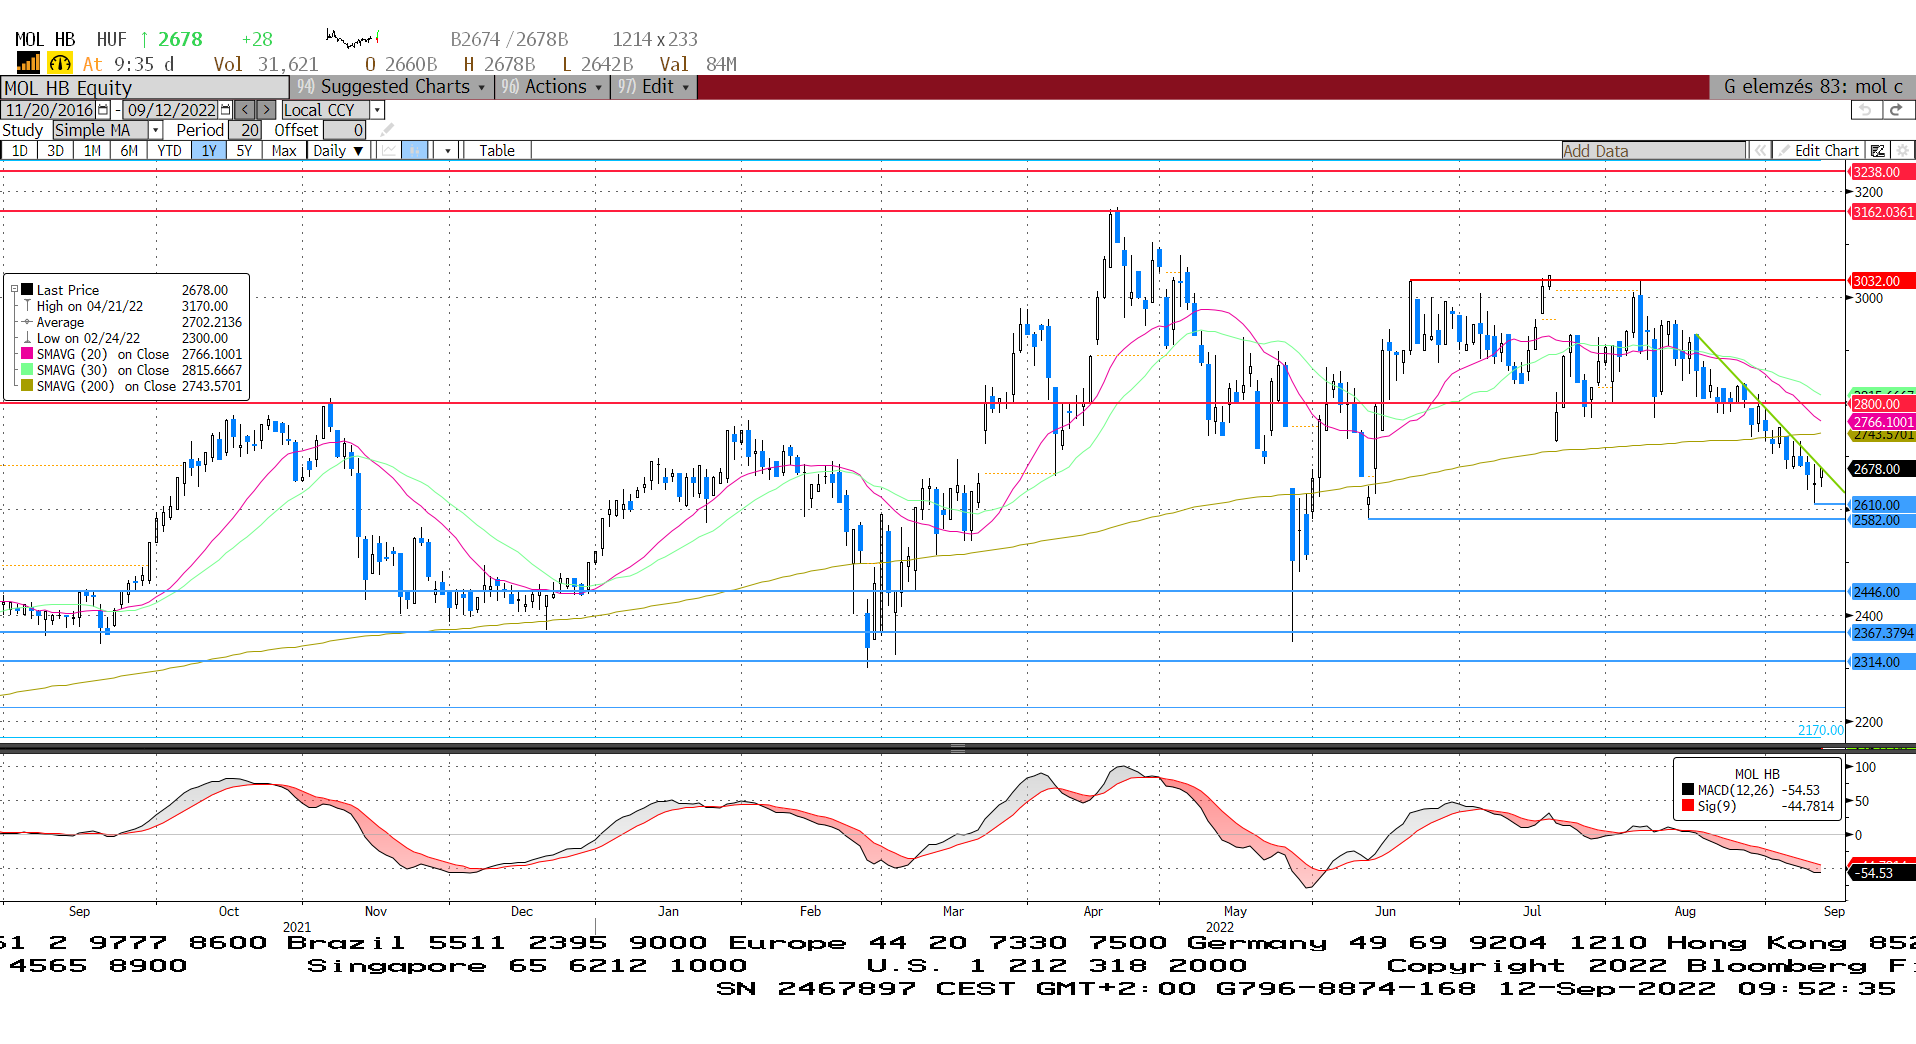Click the 2314.00 blue support level label
This screenshot has height=1044, width=1916.
coord(1881,662)
